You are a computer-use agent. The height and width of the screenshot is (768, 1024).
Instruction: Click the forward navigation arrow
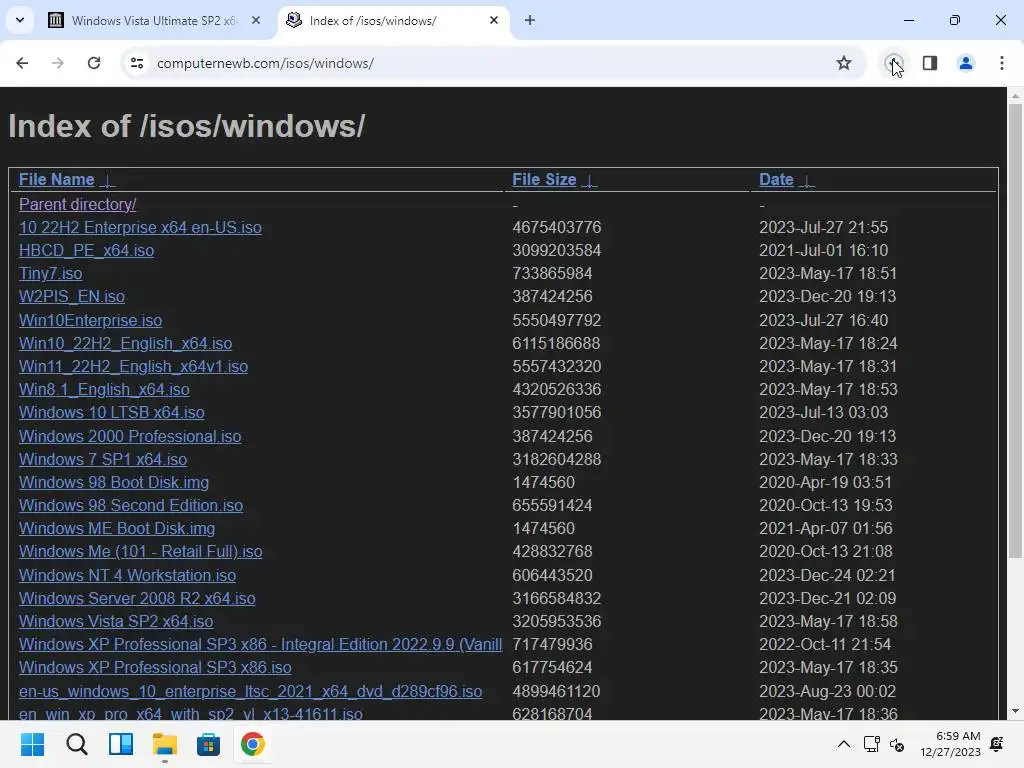pyautogui.click(x=58, y=63)
